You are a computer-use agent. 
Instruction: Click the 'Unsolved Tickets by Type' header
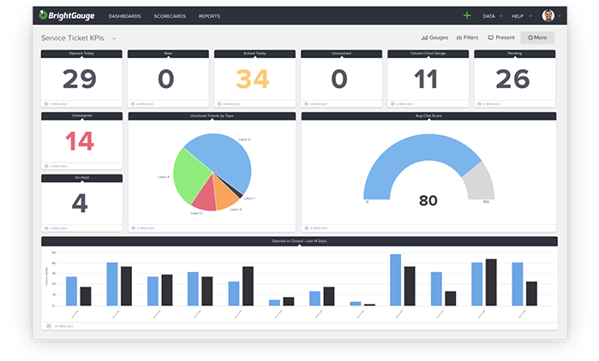tap(212, 116)
